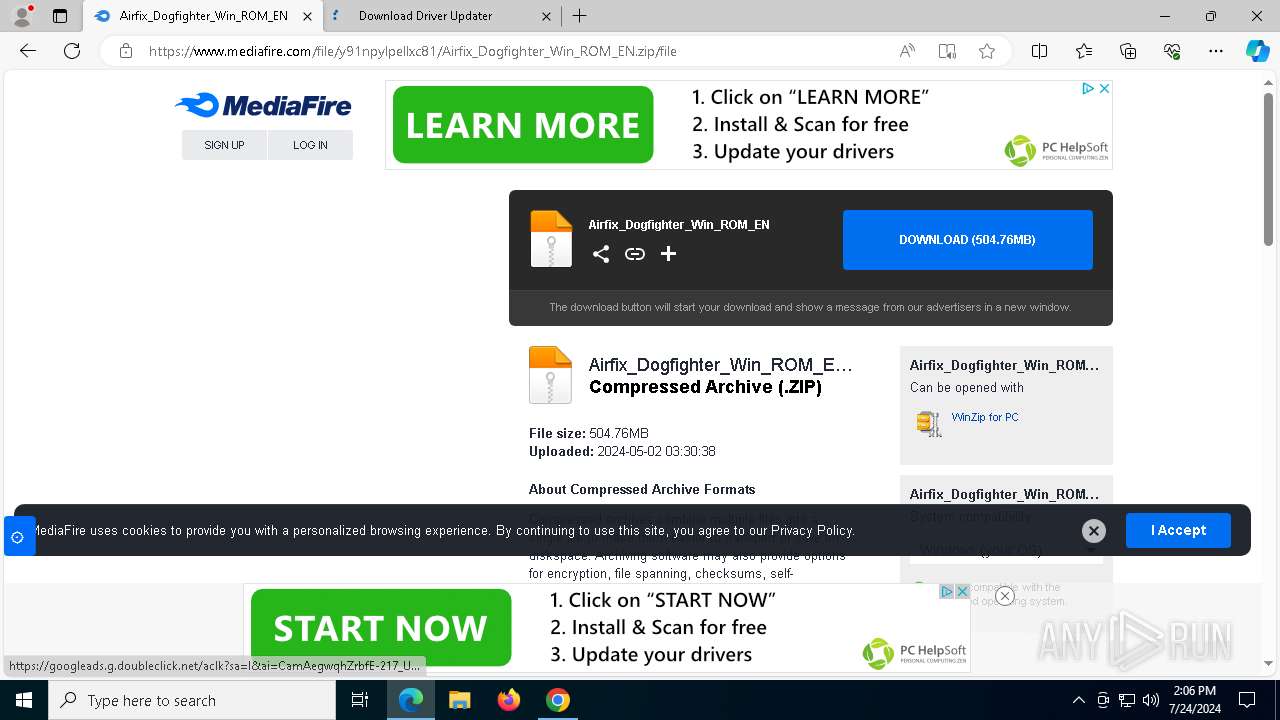Open Browser essentials heart icon
The height and width of the screenshot is (720, 1280).
coord(1172,51)
